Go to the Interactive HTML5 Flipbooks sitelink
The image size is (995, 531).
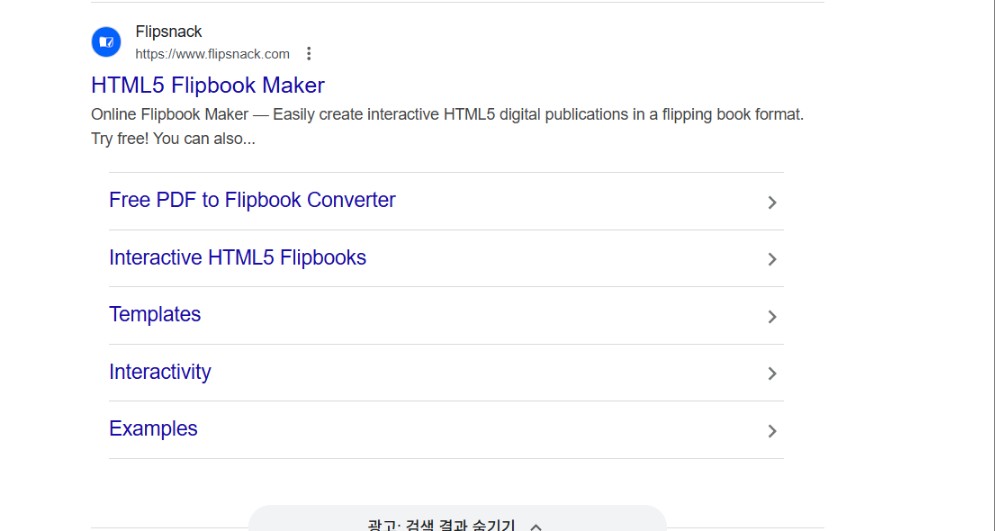[237, 258]
